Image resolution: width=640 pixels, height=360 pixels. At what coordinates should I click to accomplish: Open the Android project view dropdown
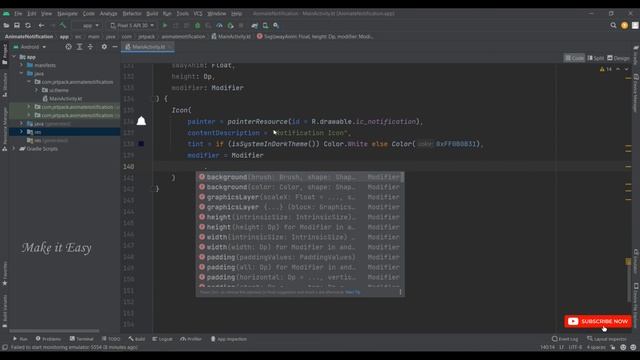tap(30, 47)
